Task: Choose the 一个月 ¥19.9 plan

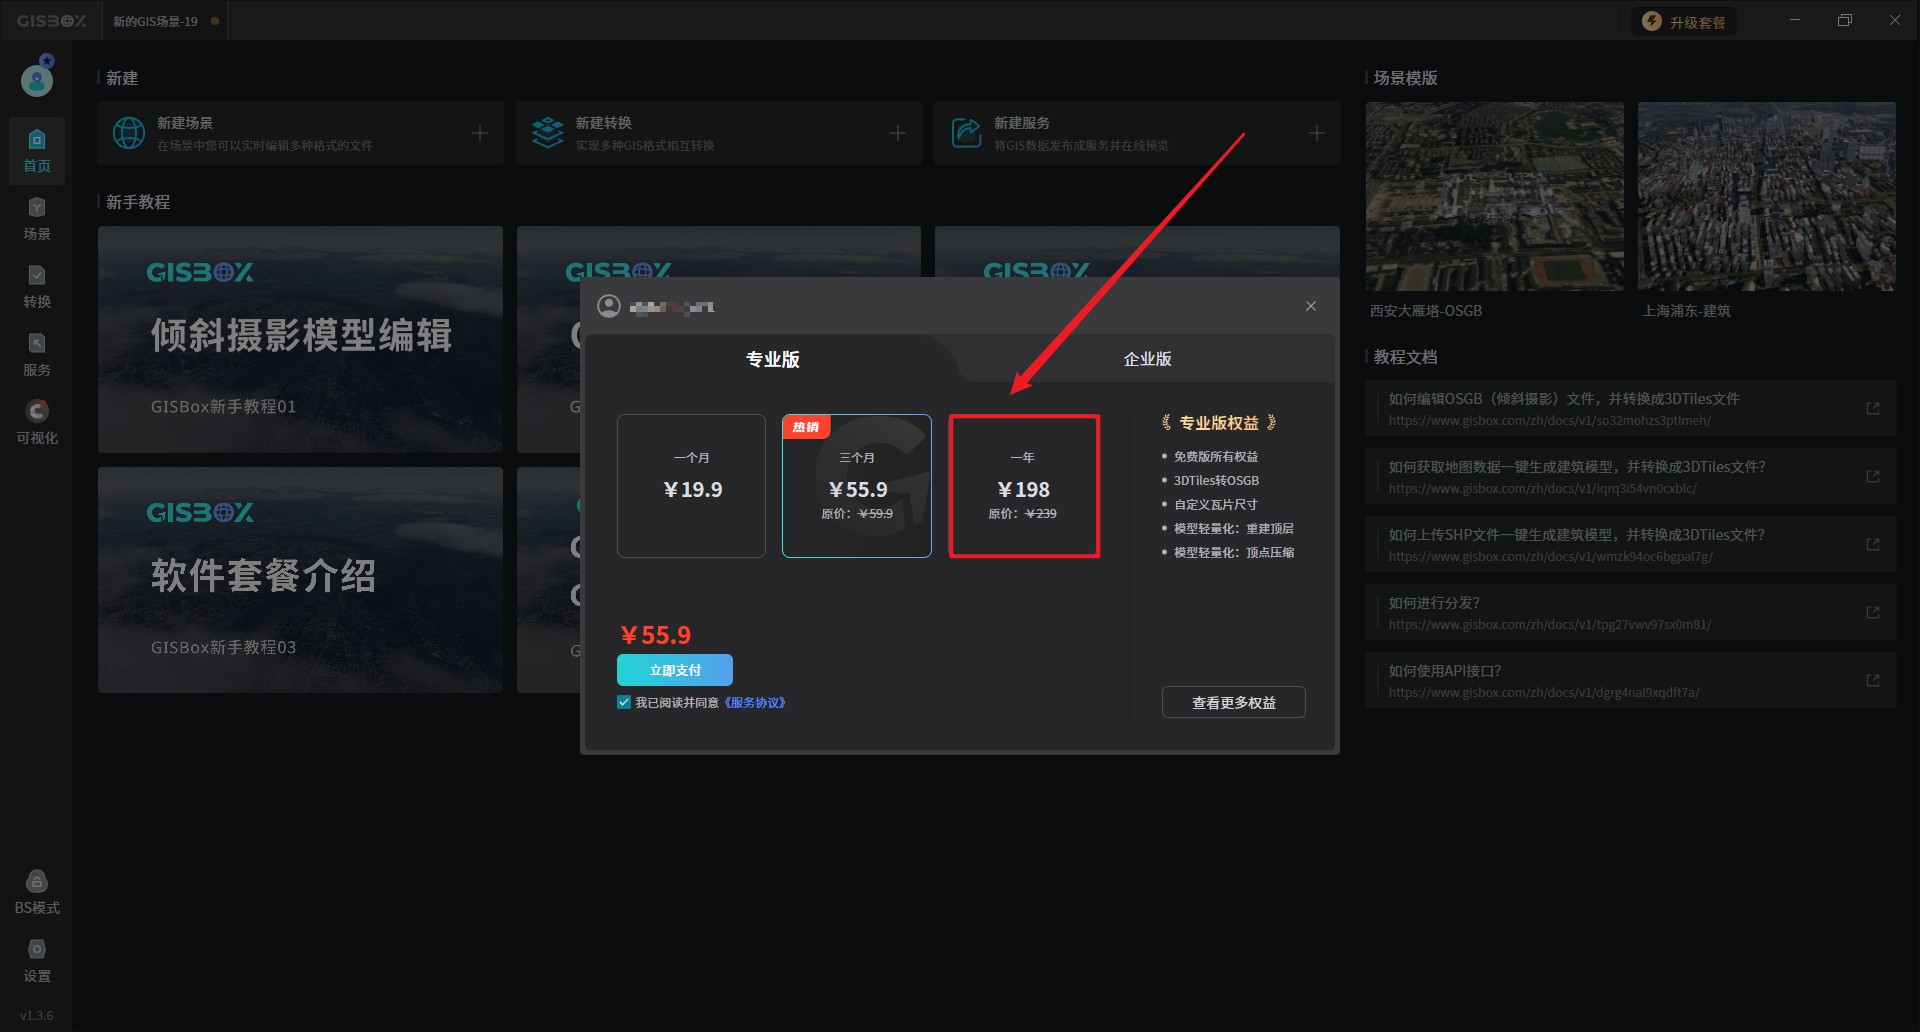Action: point(692,486)
